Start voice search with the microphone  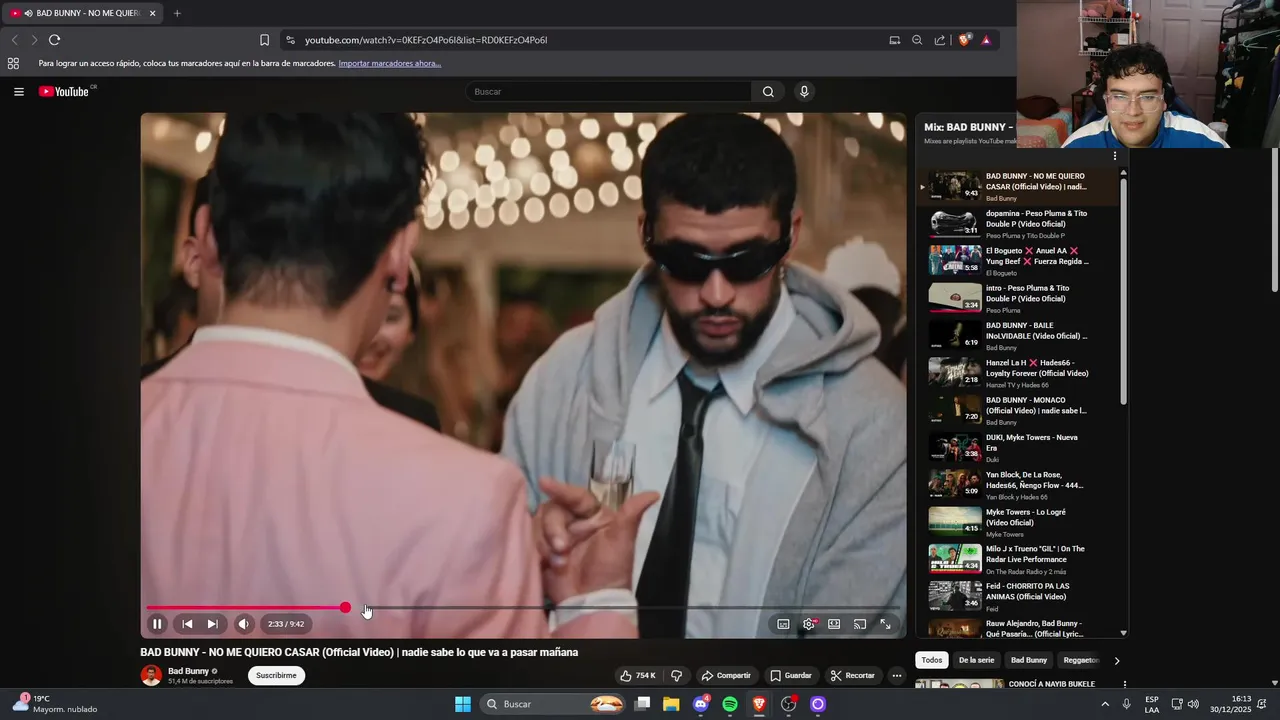click(x=804, y=91)
